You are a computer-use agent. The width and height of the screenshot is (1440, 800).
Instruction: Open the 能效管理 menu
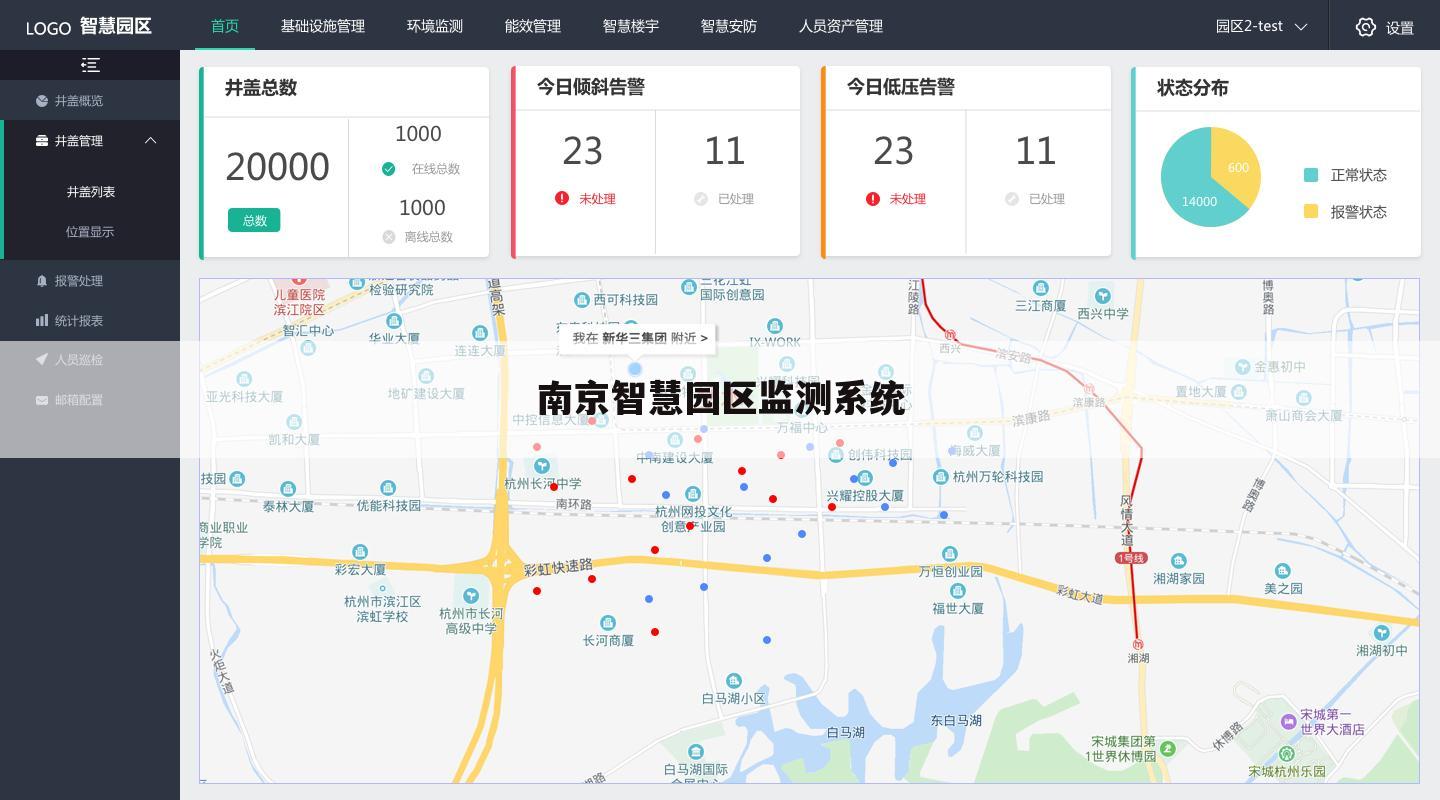click(533, 26)
